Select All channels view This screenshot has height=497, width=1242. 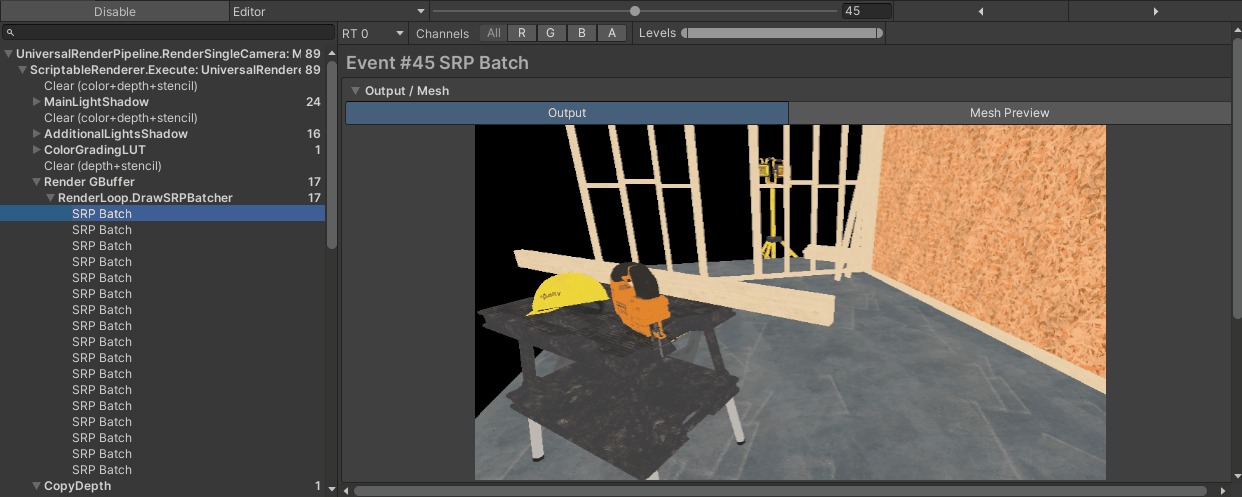[493, 33]
